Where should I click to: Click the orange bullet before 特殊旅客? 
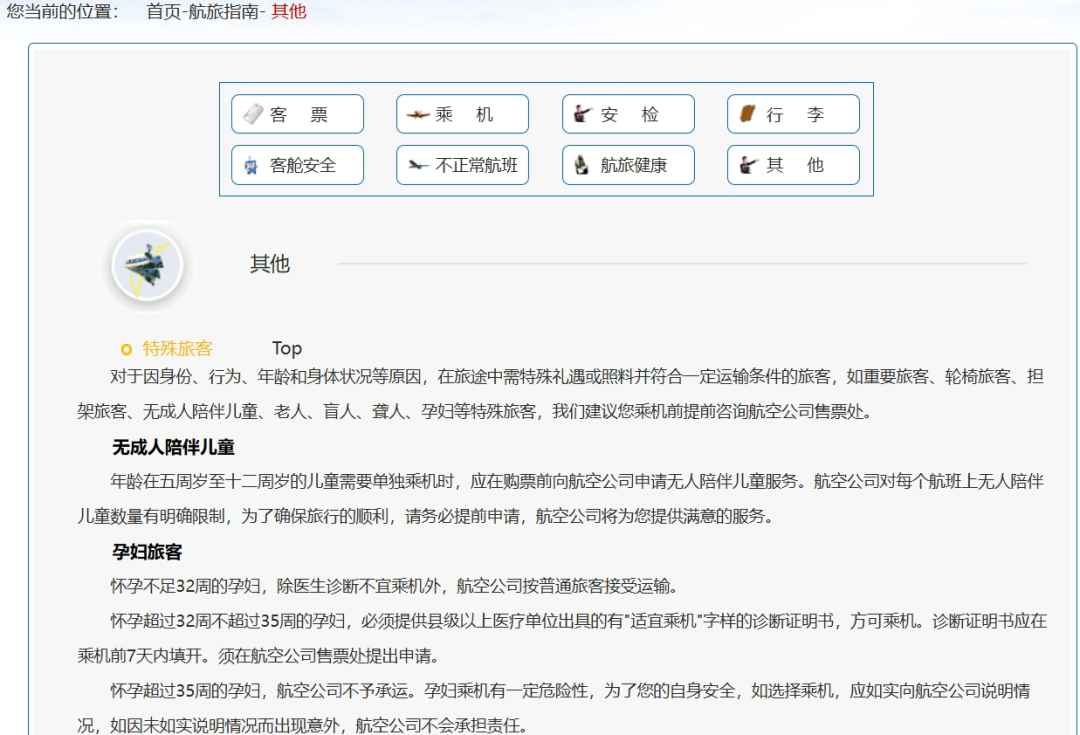coord(126,349)
